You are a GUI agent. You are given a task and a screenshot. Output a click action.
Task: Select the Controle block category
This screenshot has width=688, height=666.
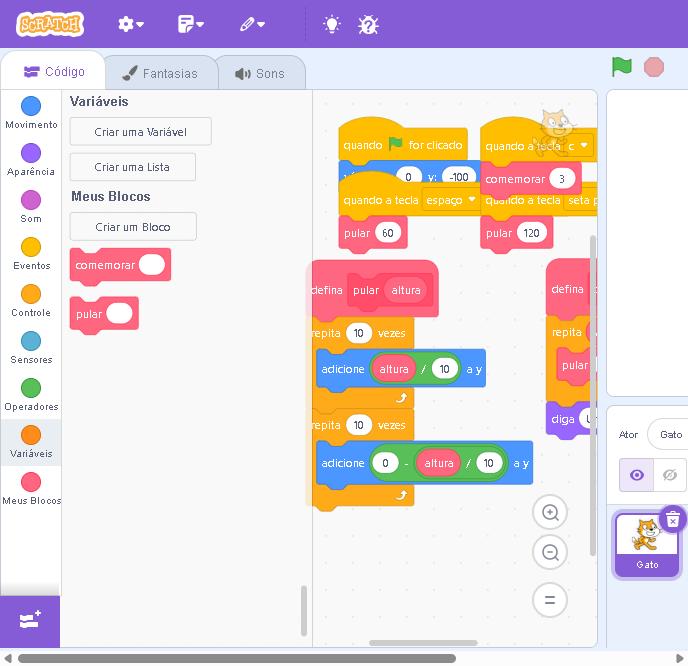click(x=31, y=301)
